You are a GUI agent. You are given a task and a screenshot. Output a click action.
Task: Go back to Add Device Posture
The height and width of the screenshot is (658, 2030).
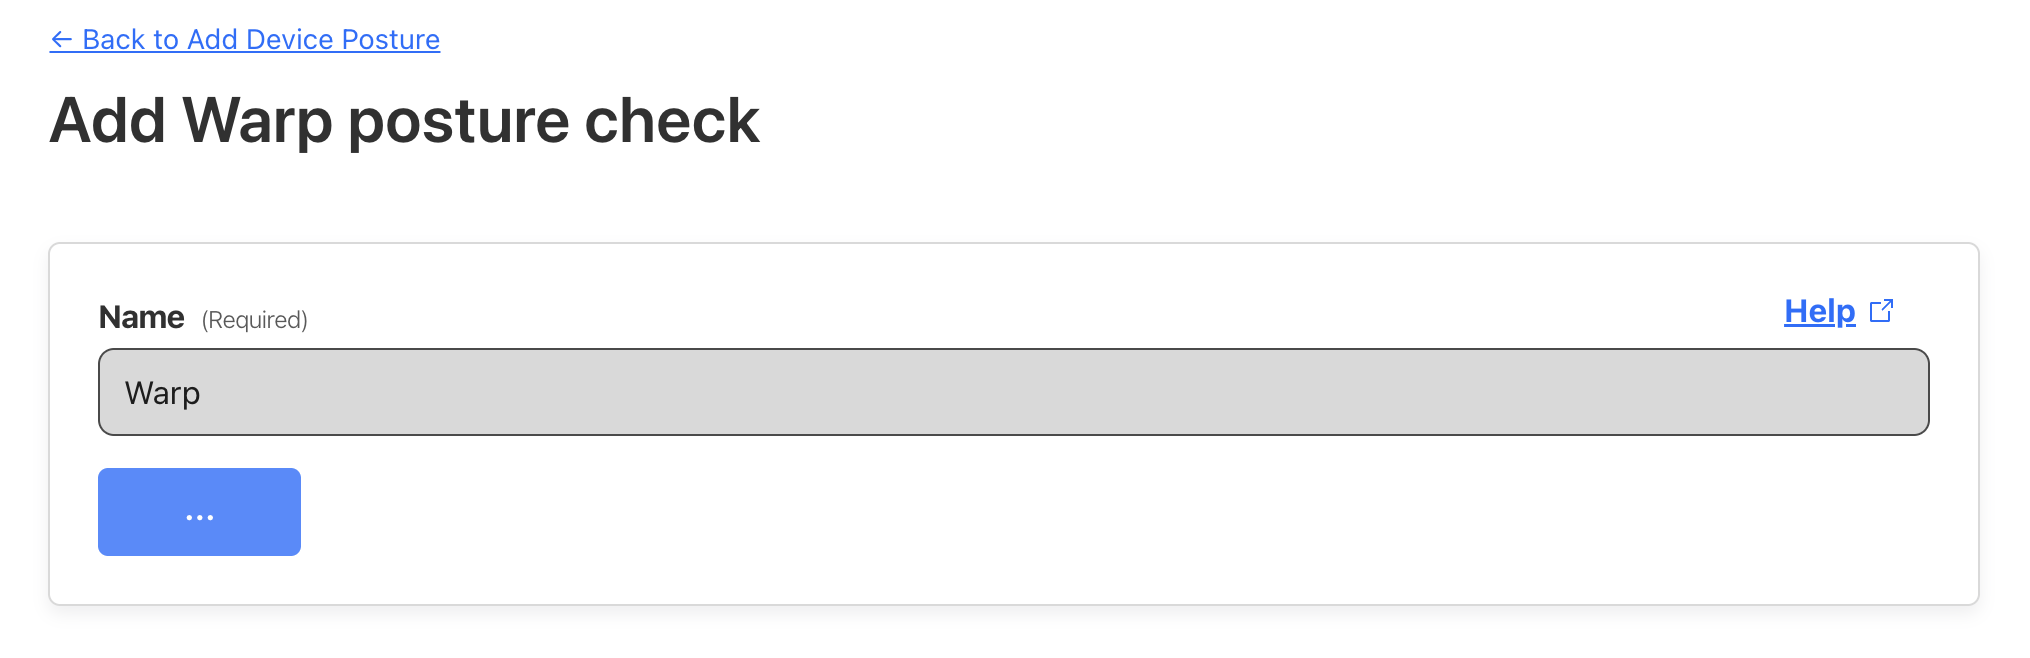245,40
